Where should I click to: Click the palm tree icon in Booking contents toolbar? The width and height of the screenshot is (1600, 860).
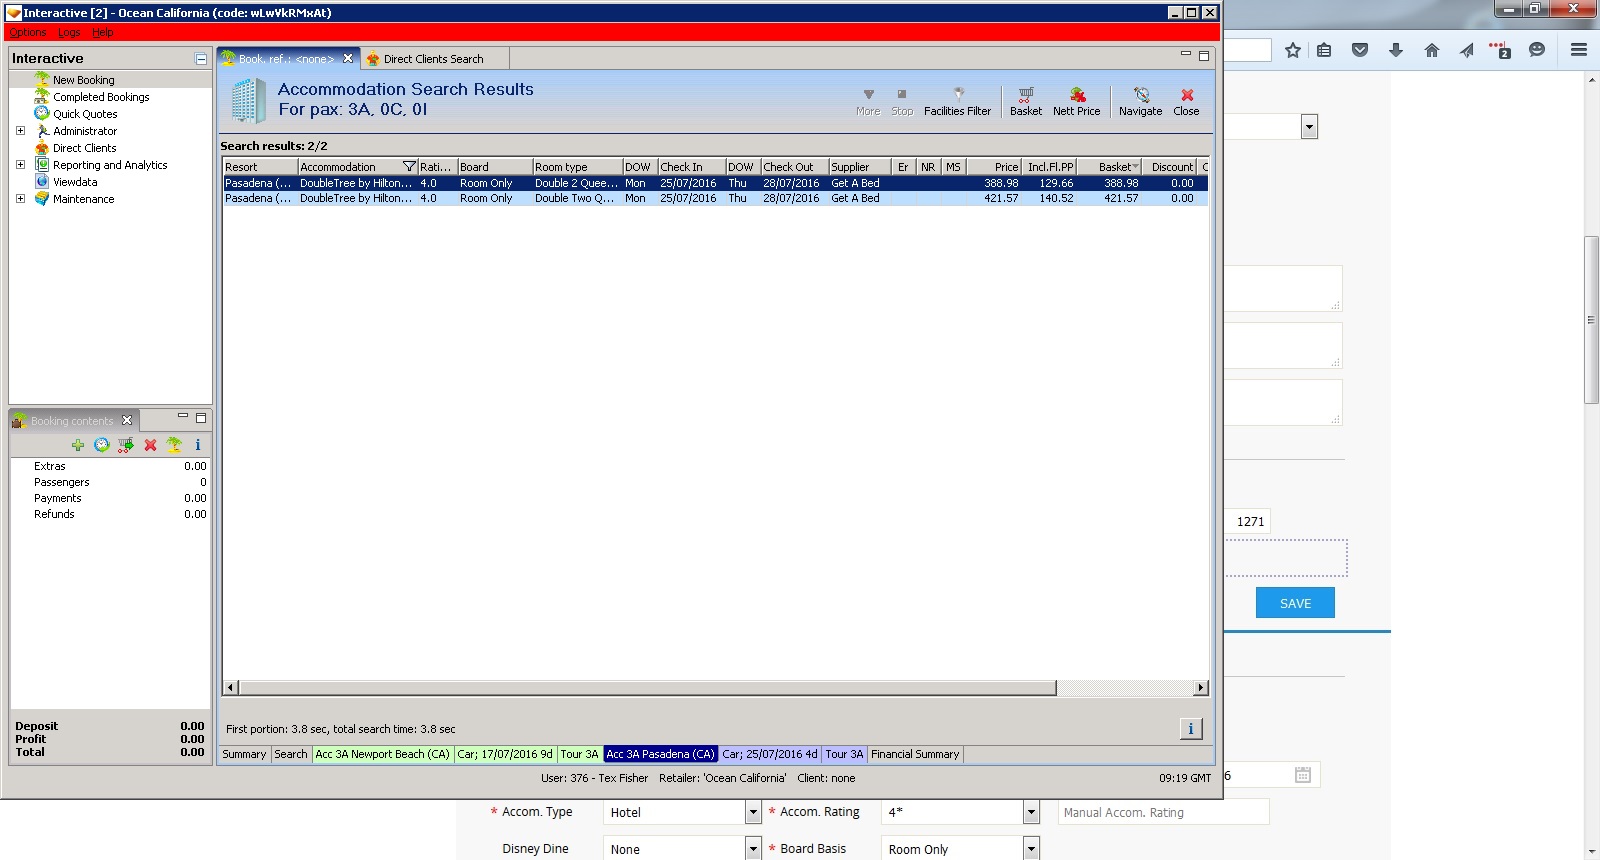174,445
